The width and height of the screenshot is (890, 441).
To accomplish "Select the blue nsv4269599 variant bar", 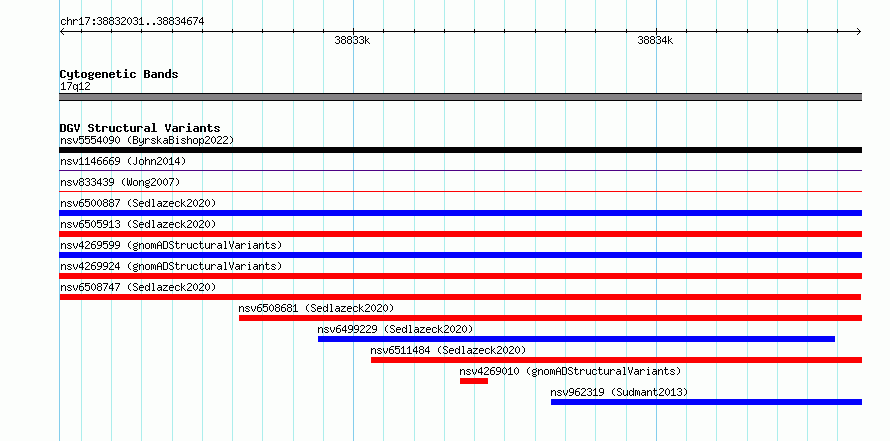I will coord(460,255).
